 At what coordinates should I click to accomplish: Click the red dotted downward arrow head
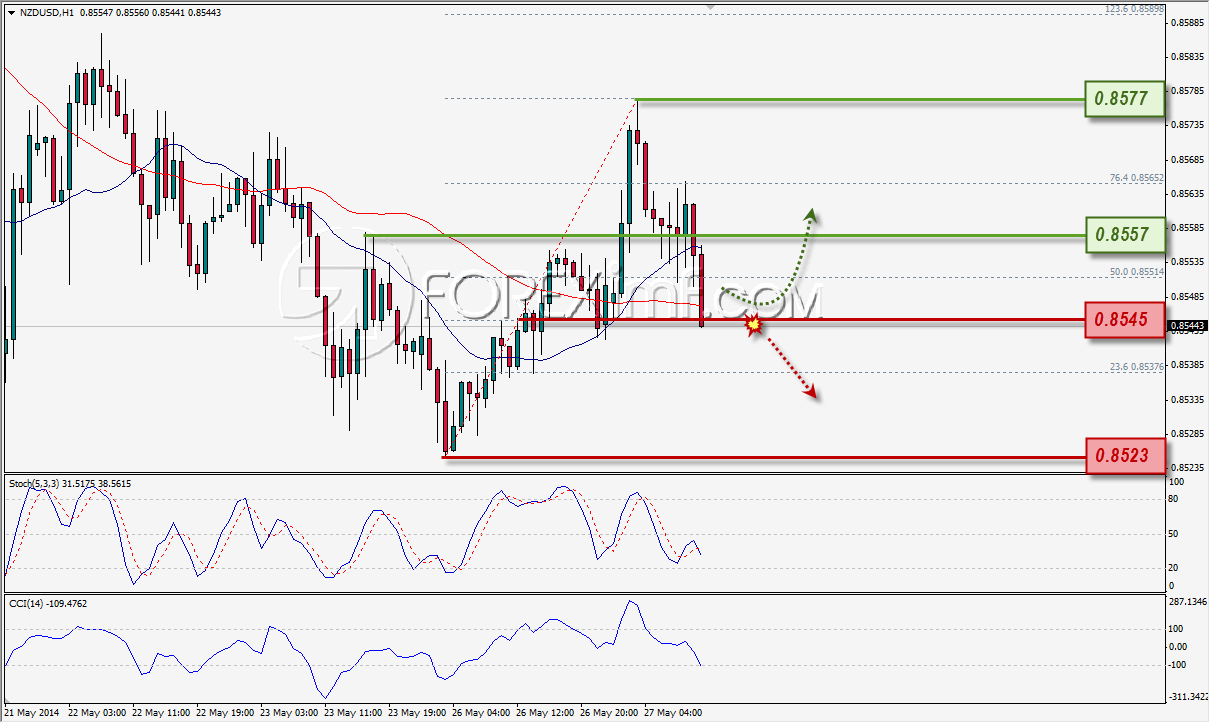[x=813, y=394]
